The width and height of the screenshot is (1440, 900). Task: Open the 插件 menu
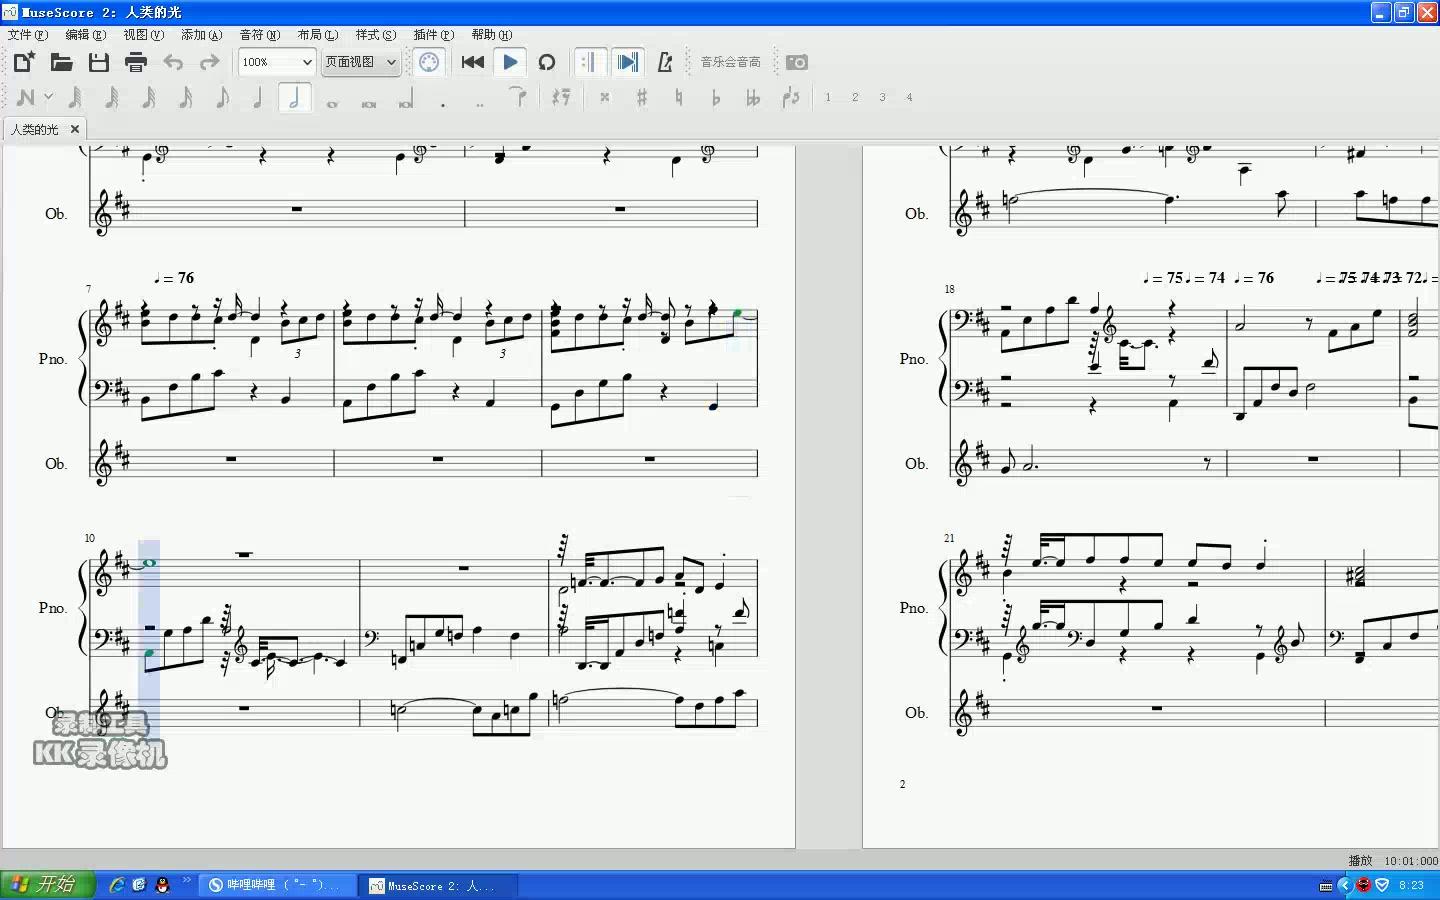[x=433, y=35]
